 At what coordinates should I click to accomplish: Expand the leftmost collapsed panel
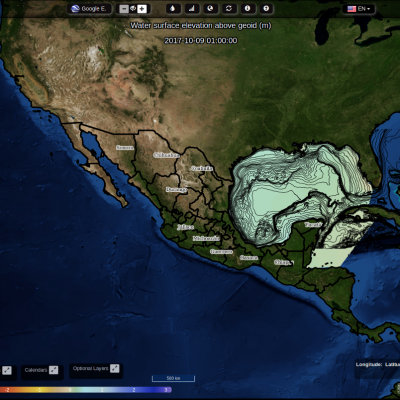(7, 370)
